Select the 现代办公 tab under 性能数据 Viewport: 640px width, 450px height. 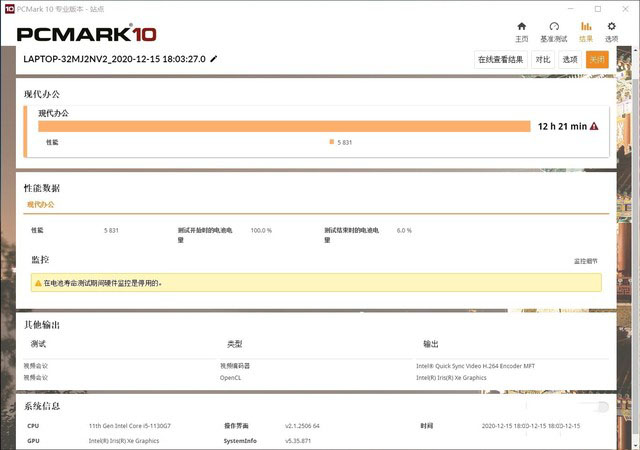tap(40, 205)
